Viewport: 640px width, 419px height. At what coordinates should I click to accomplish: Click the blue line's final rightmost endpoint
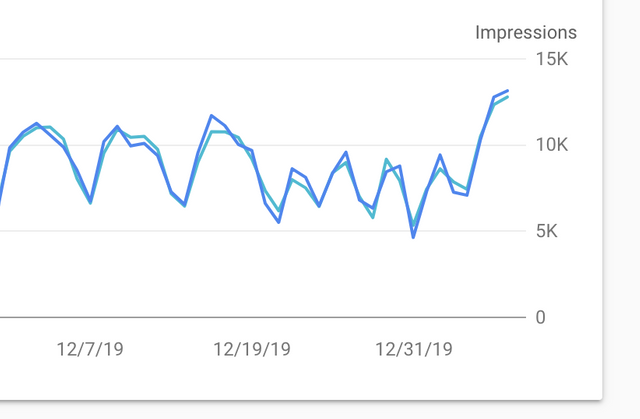pos(507,91)
